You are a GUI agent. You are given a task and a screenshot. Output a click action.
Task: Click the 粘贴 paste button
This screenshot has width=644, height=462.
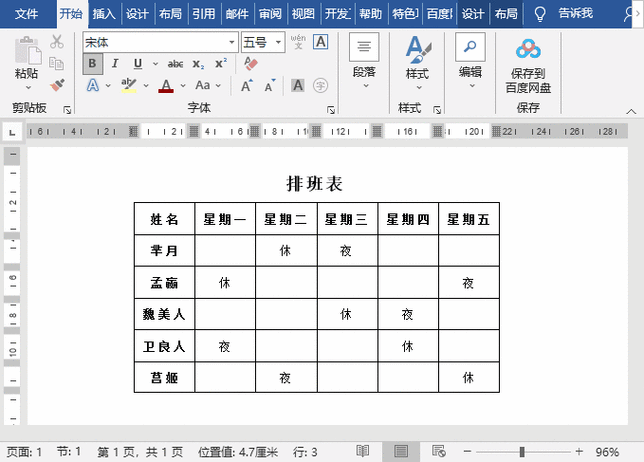click(27, 63)
